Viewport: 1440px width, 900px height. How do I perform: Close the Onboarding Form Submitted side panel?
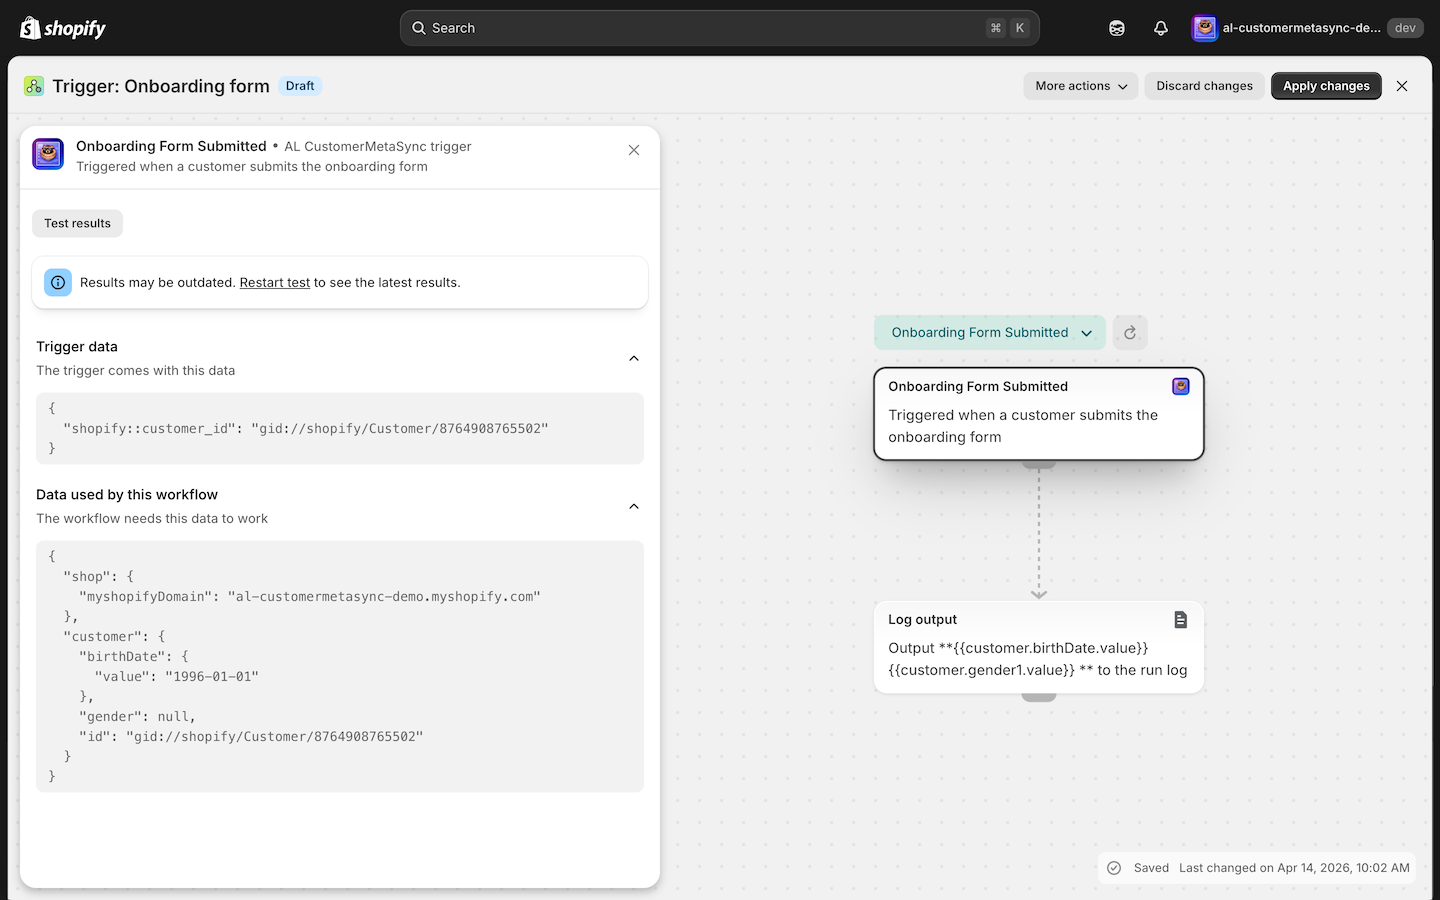coord(634,150)
